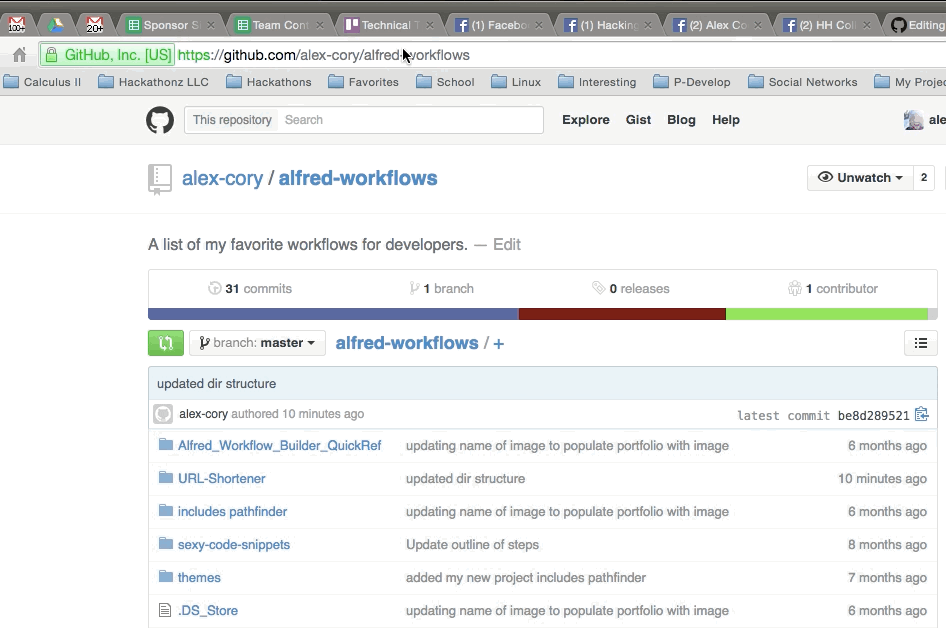Click the sexy-code-snippets folder icon

[166, 544]
